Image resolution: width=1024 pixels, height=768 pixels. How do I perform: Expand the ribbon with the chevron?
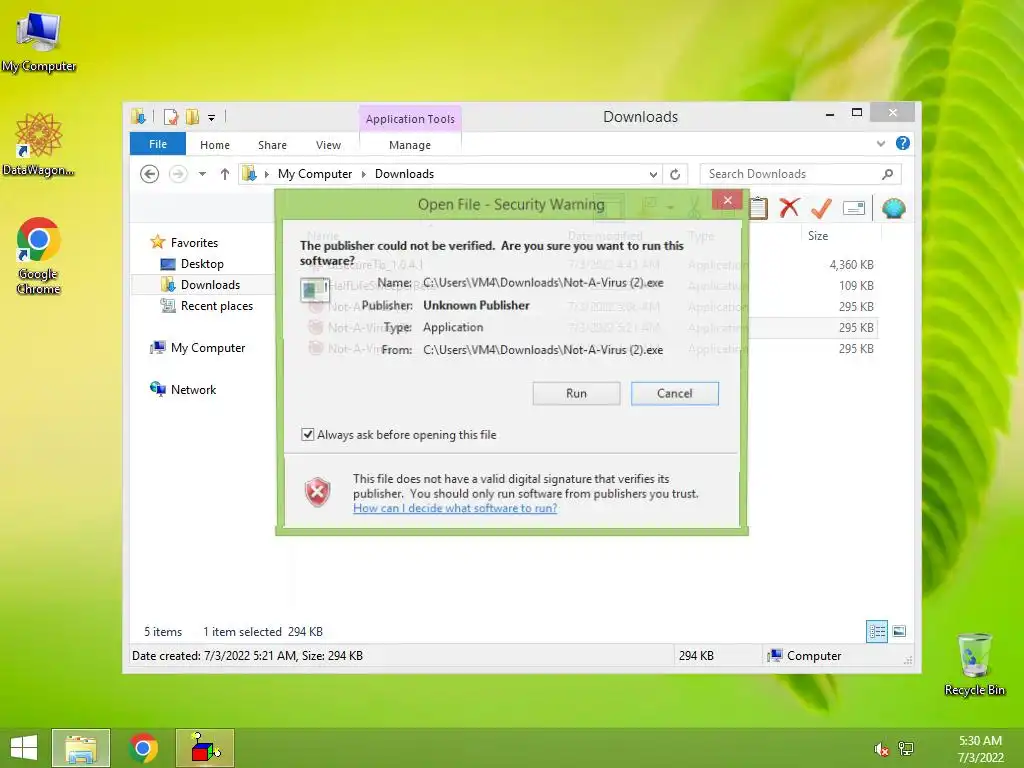coord(881,144)
